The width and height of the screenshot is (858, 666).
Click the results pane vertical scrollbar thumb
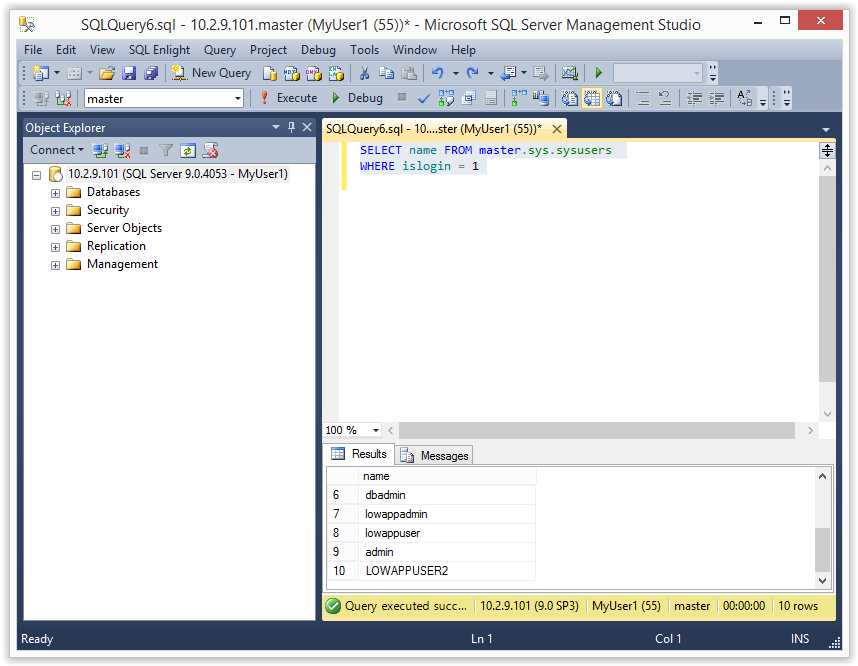pos(822,549)
